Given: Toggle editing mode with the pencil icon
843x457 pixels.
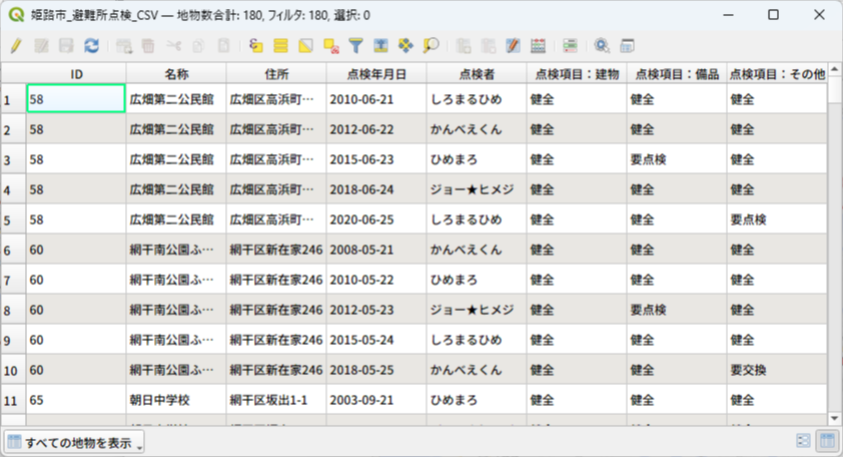Looking at the screenshot, I should point(16,46).
